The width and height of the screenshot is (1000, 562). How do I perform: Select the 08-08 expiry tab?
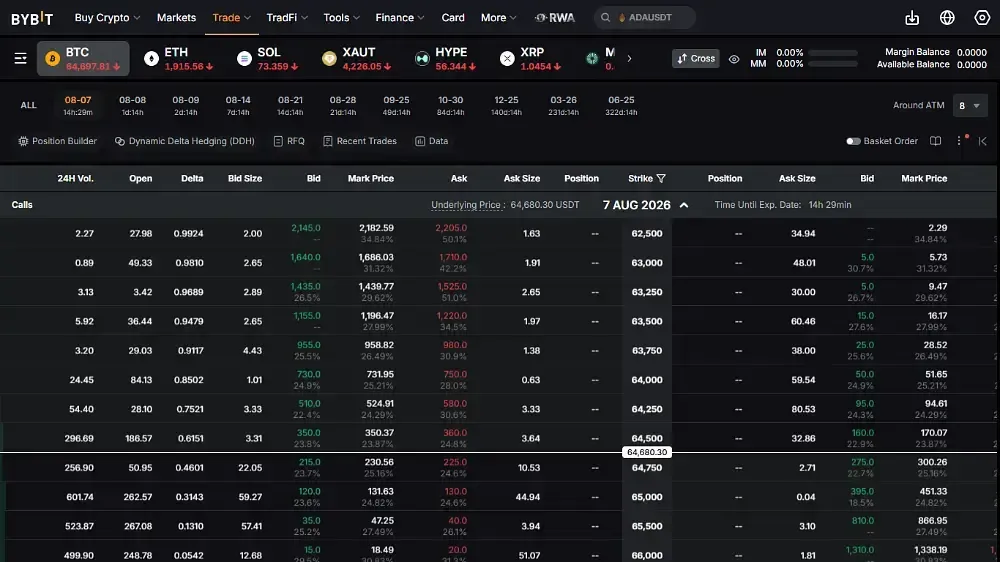(x=133, y=105)
